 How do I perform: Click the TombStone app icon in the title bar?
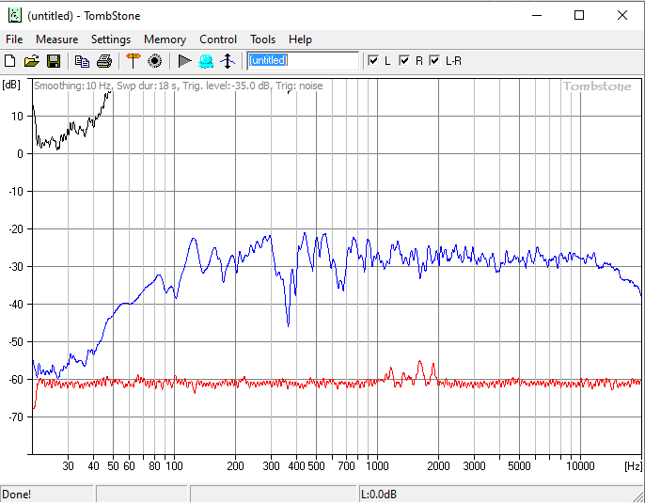click(x=15, y=16)
